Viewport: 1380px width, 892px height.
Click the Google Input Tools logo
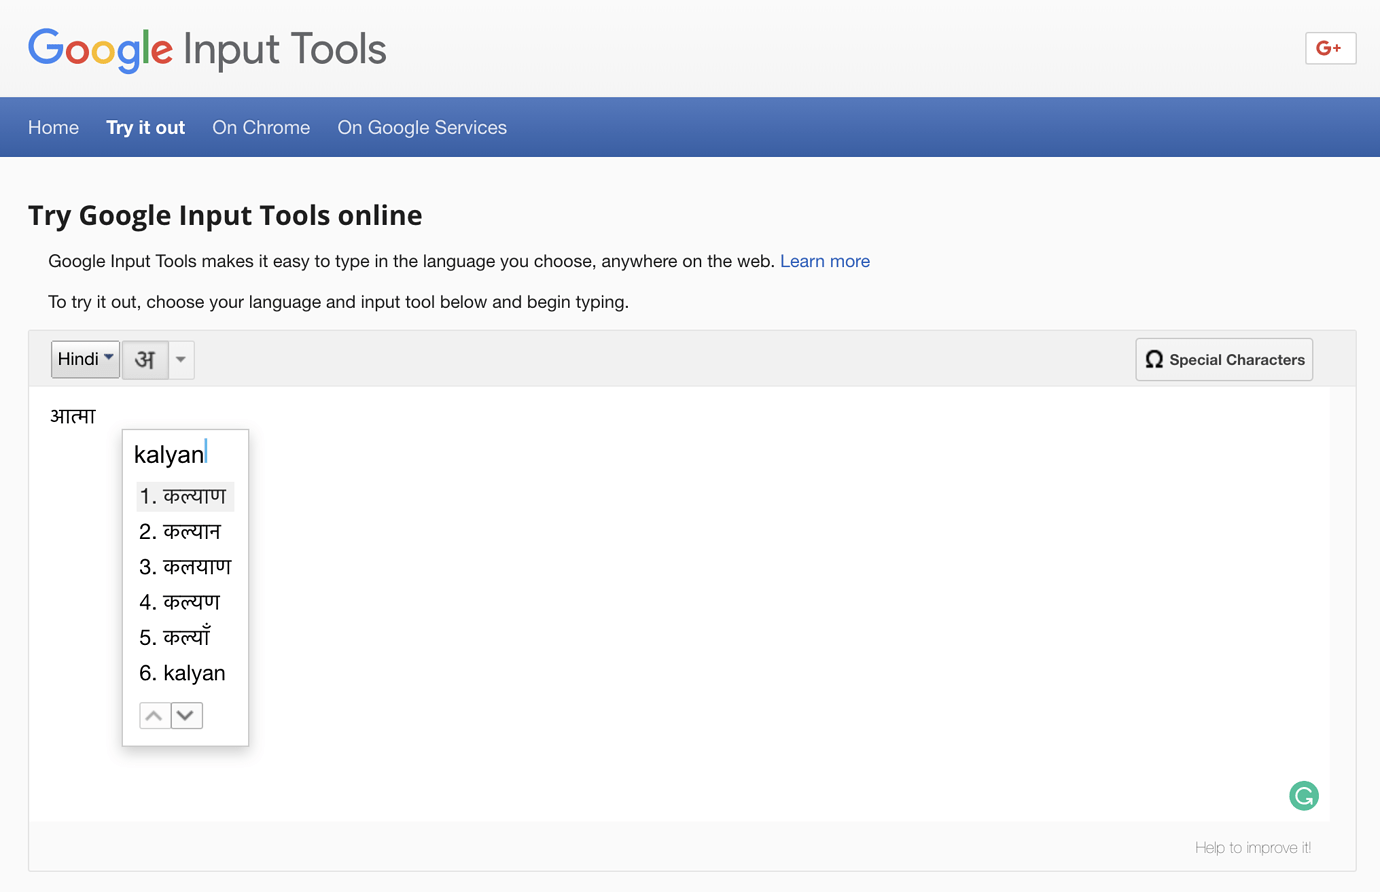207,49
